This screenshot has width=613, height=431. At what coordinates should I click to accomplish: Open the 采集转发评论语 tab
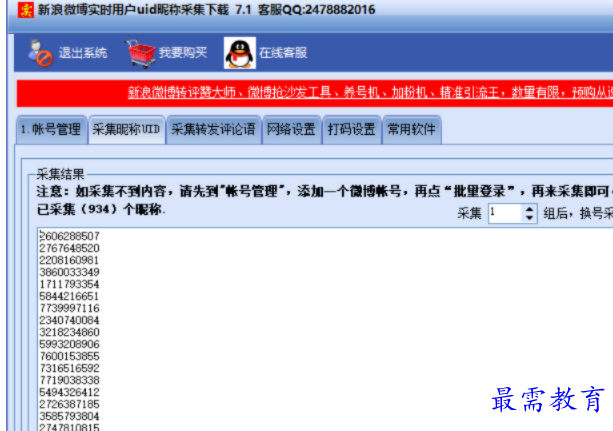[x=213, y=129]
